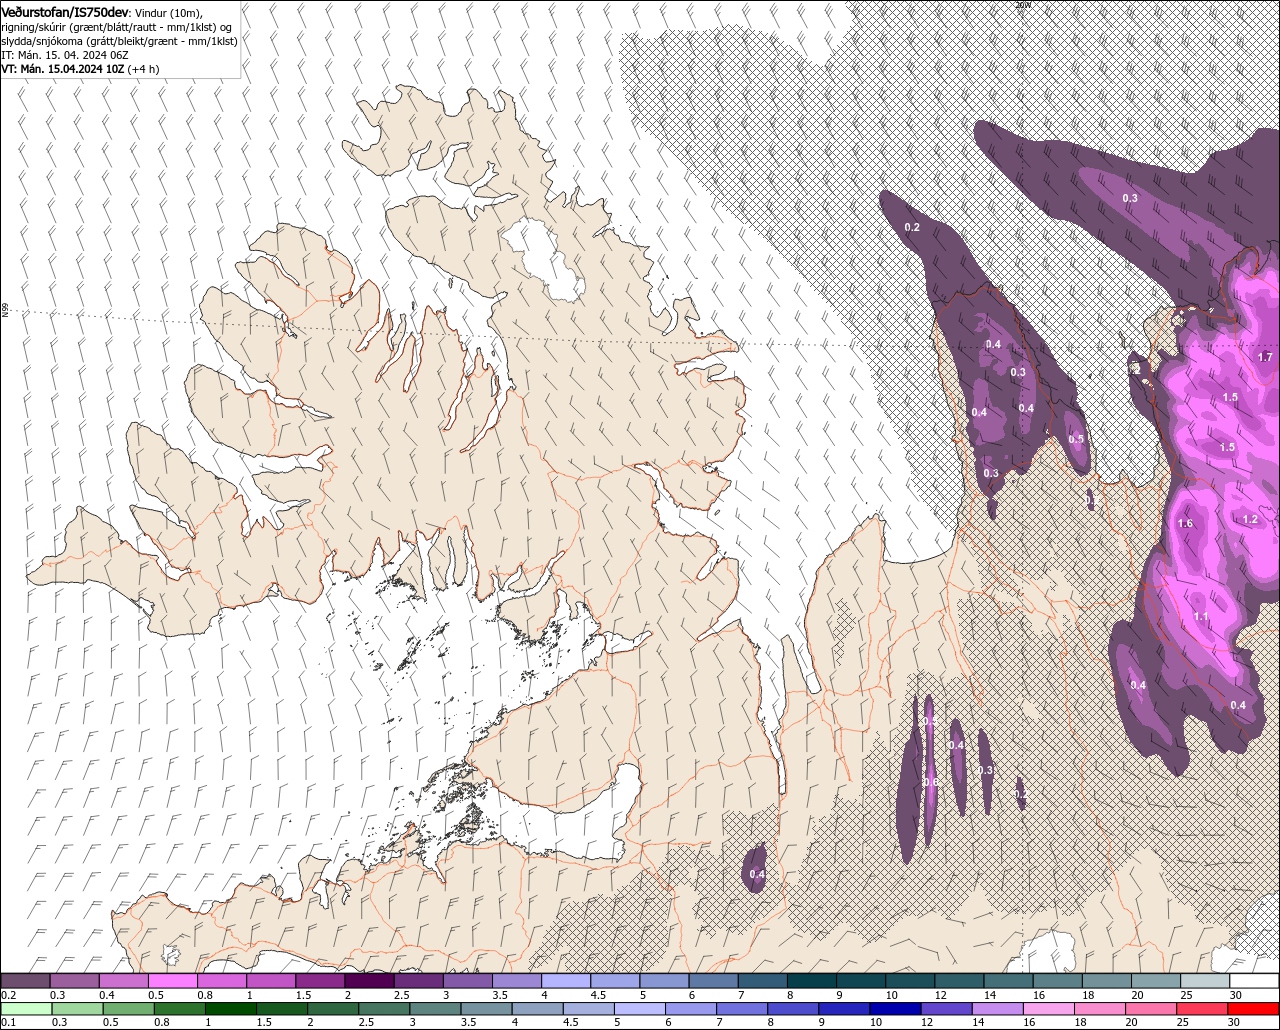Click the 0.2 value label on the map
The height and width of the screenshot is (1030, 1280).
[x=912, y=228]
